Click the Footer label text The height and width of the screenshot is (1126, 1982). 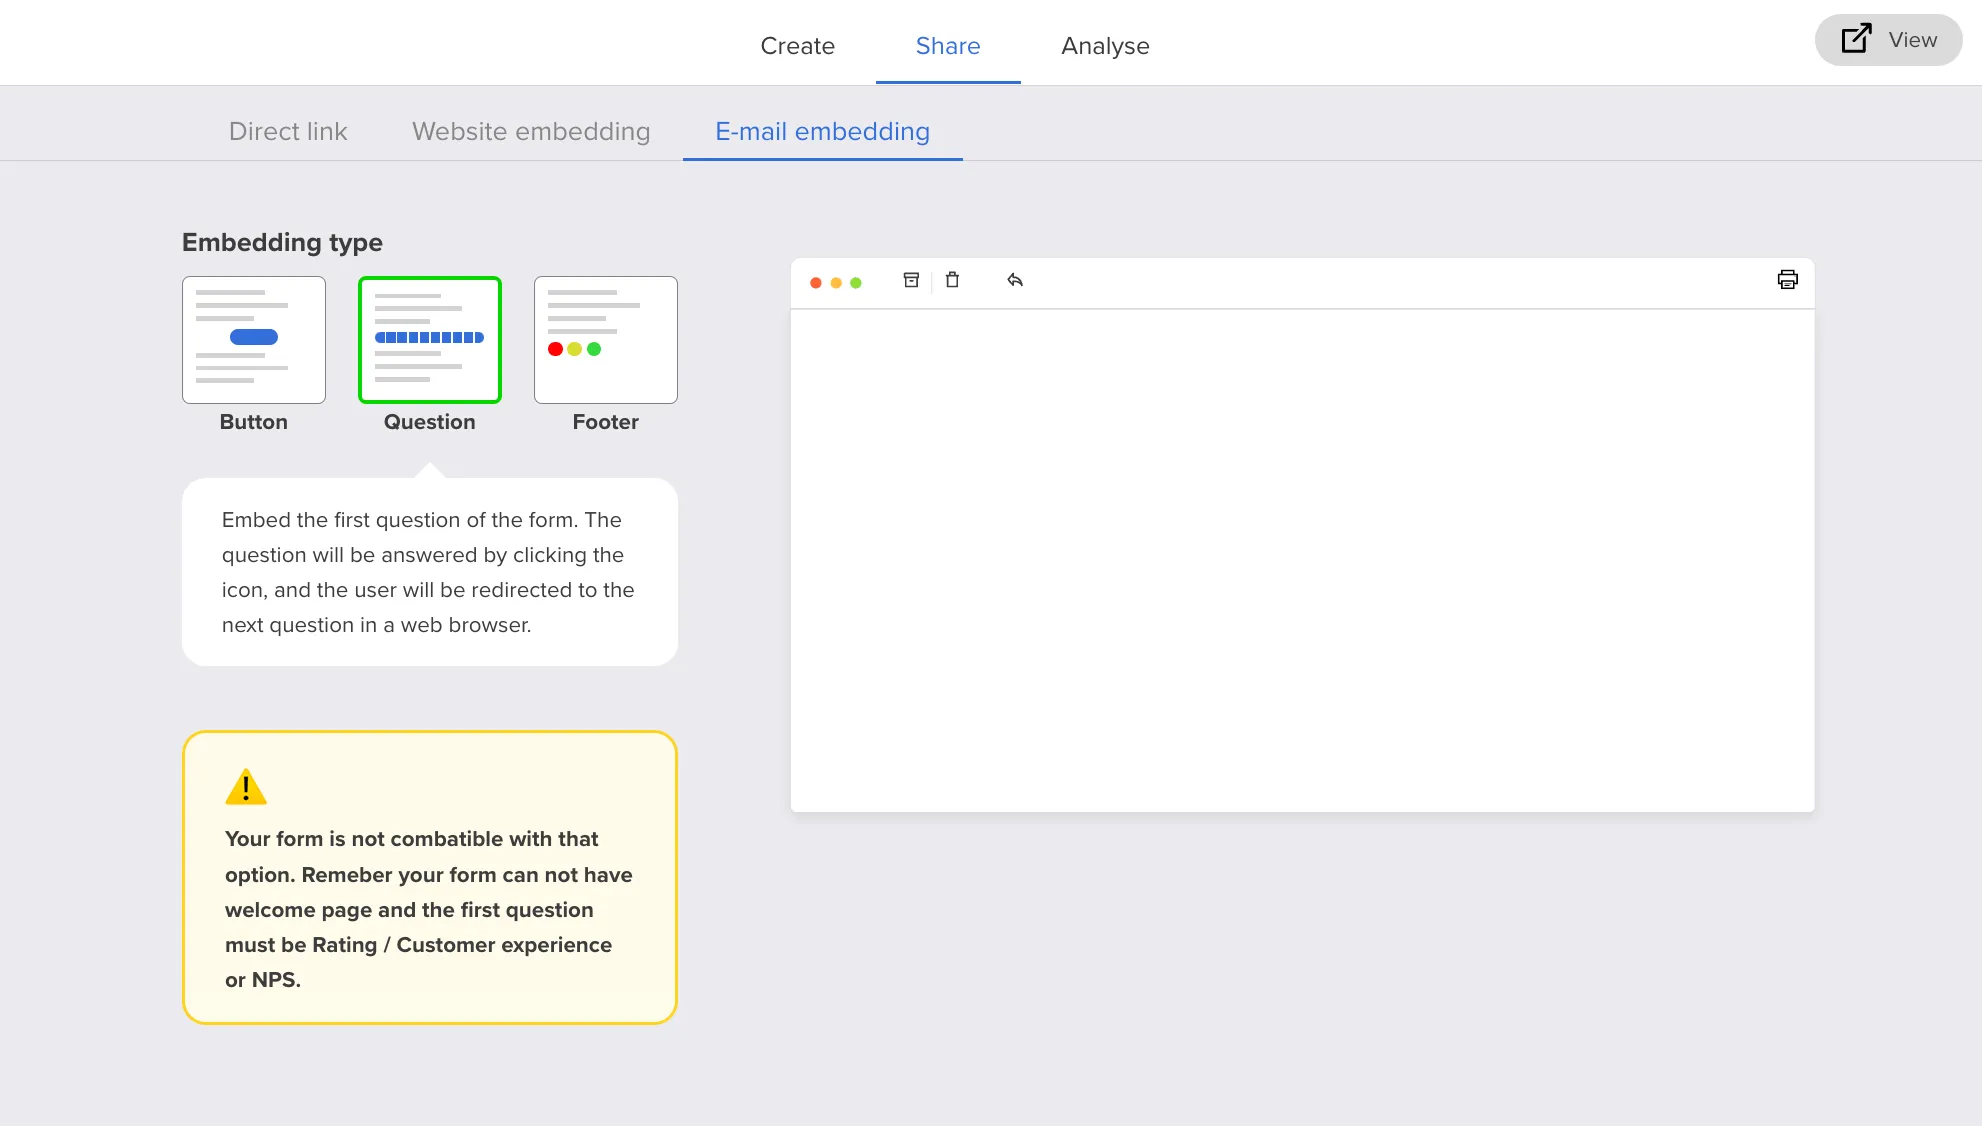point(606,422)
